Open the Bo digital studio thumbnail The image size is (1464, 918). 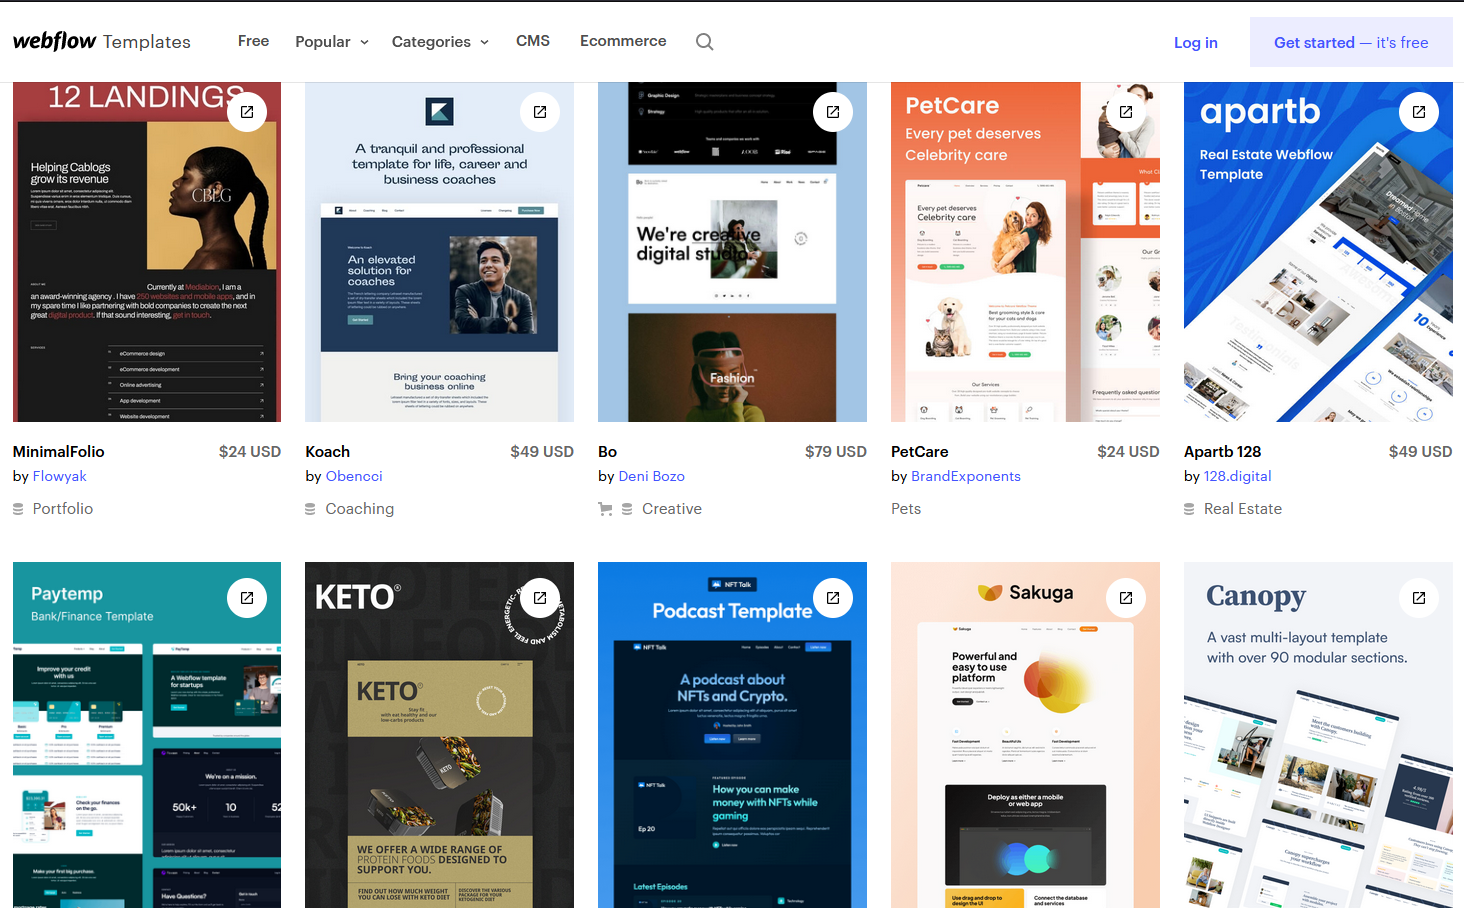coord(732,252)
